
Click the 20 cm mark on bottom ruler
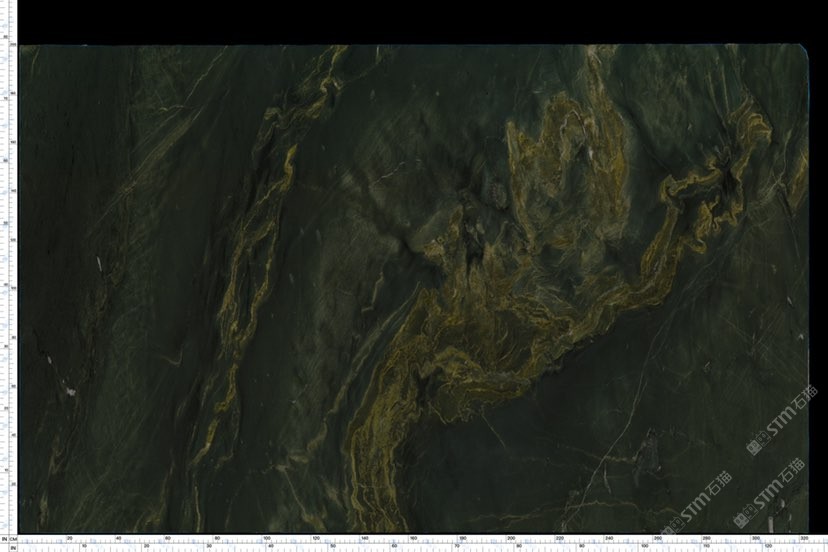(69, 538)
